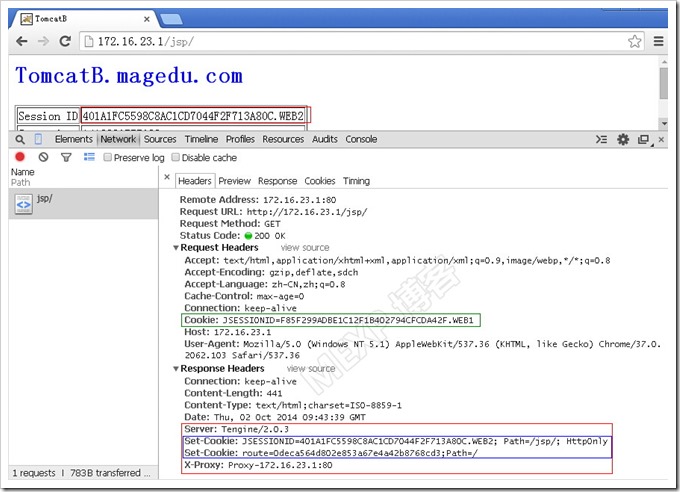Open the Profiles panel
This screenshot has height=492, width=680.
[240, 139]
